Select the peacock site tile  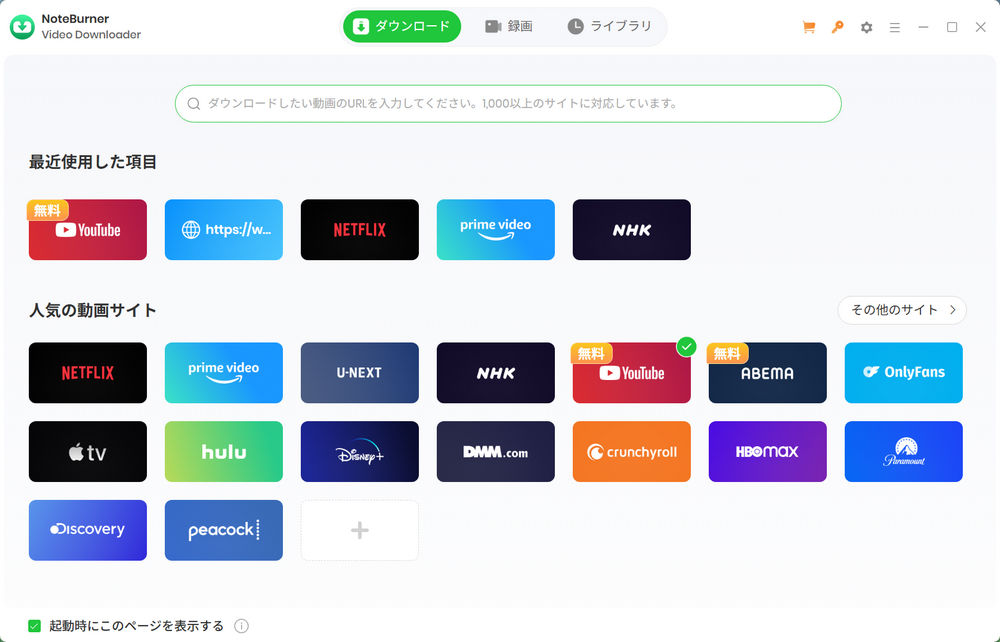tap(224, 530)
